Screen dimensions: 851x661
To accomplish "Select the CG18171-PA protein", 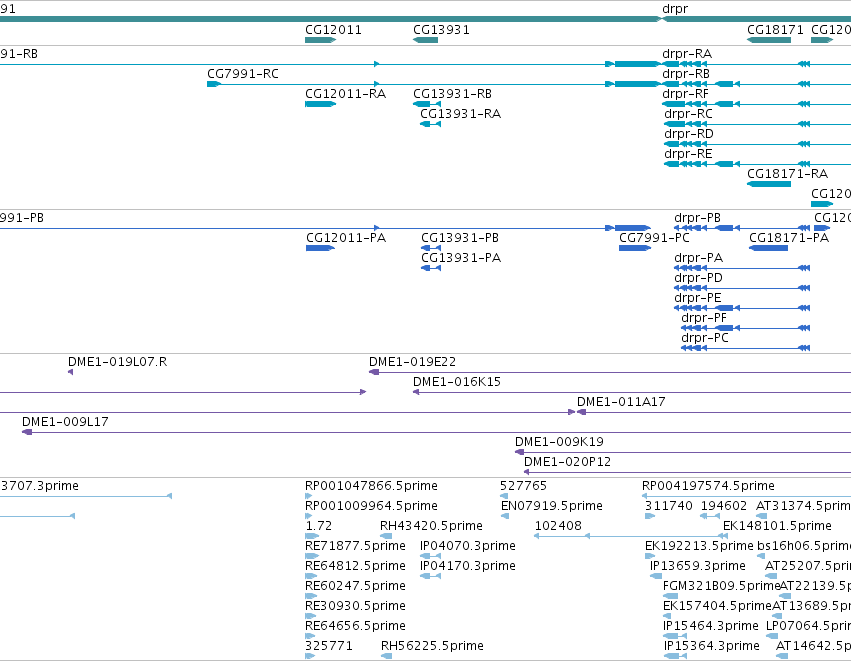I will [x=769, y=248].
